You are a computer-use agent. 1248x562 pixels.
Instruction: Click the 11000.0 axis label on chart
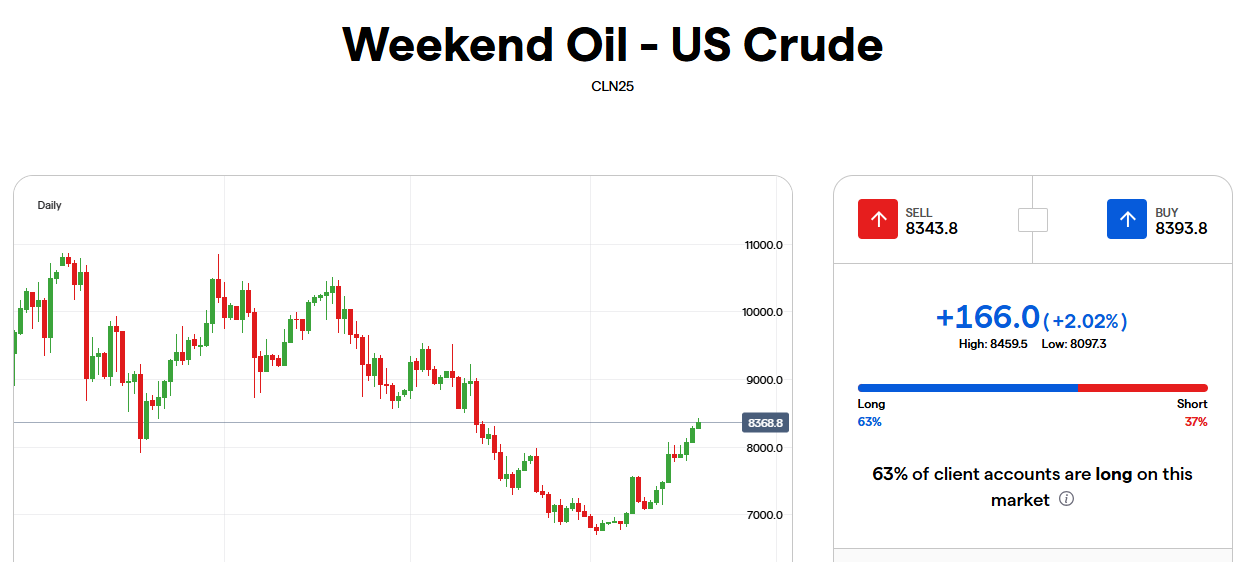pyautogui.click(x=763, y=245)
